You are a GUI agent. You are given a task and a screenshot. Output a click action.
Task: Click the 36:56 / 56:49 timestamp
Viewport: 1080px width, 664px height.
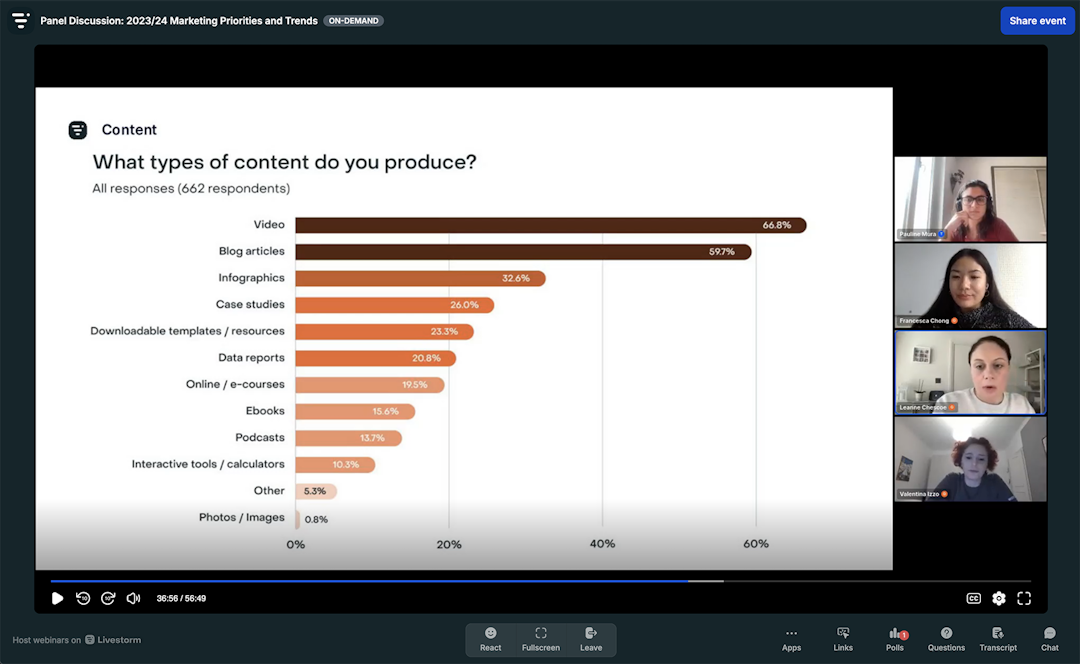(x=181, y=599)
